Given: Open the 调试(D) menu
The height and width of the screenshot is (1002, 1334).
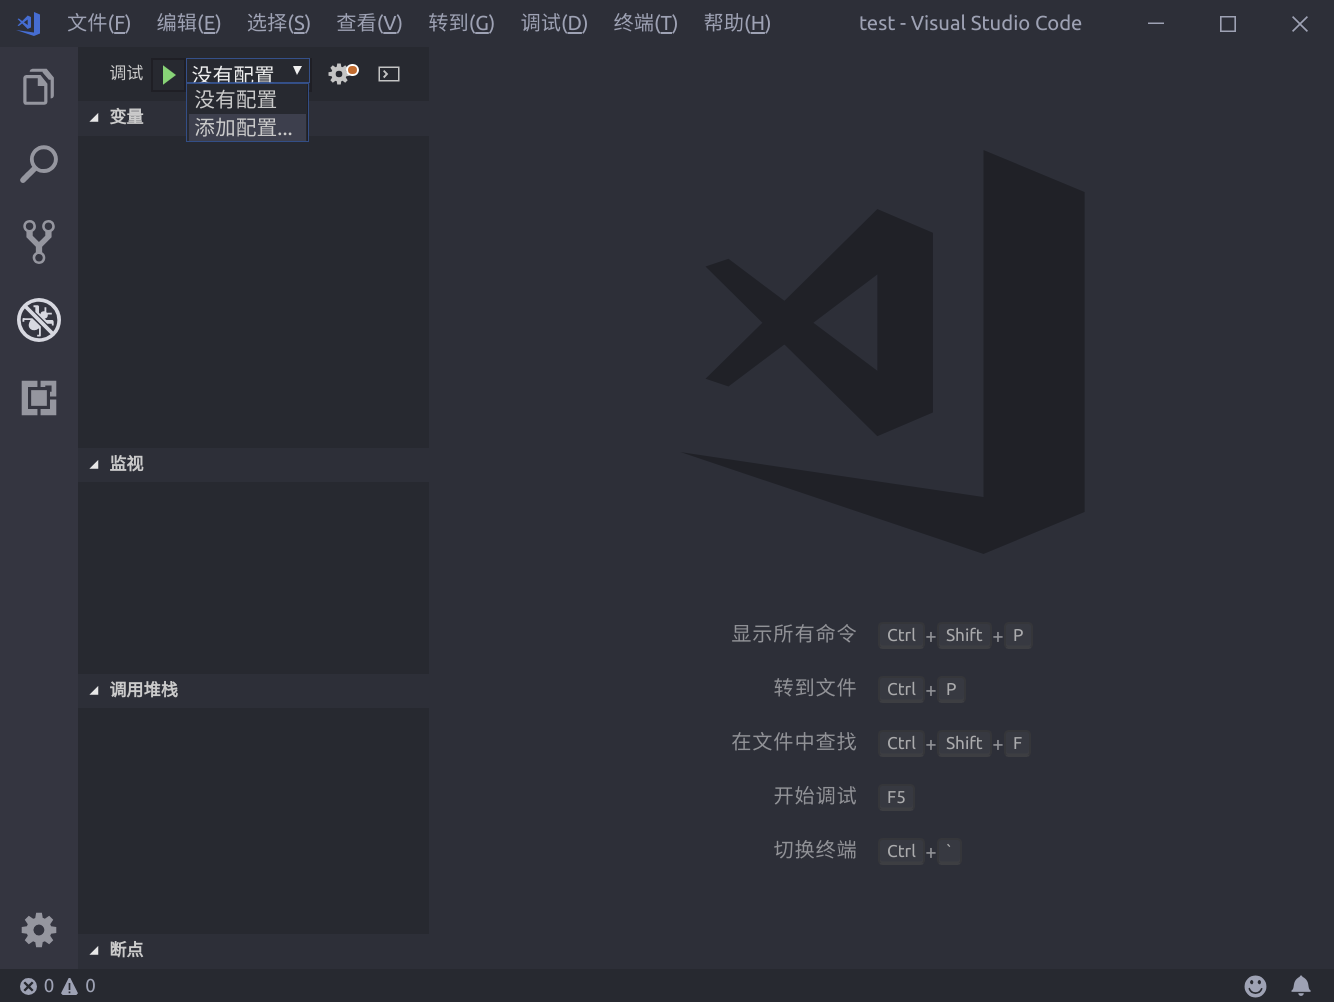Looking at the screenshot, I should tap(554, 23).
